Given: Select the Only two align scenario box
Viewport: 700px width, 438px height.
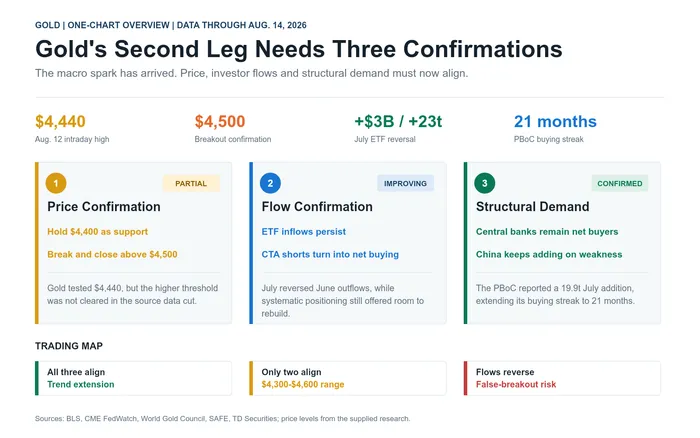Looking at the screenshot, I should pos(348,378).
